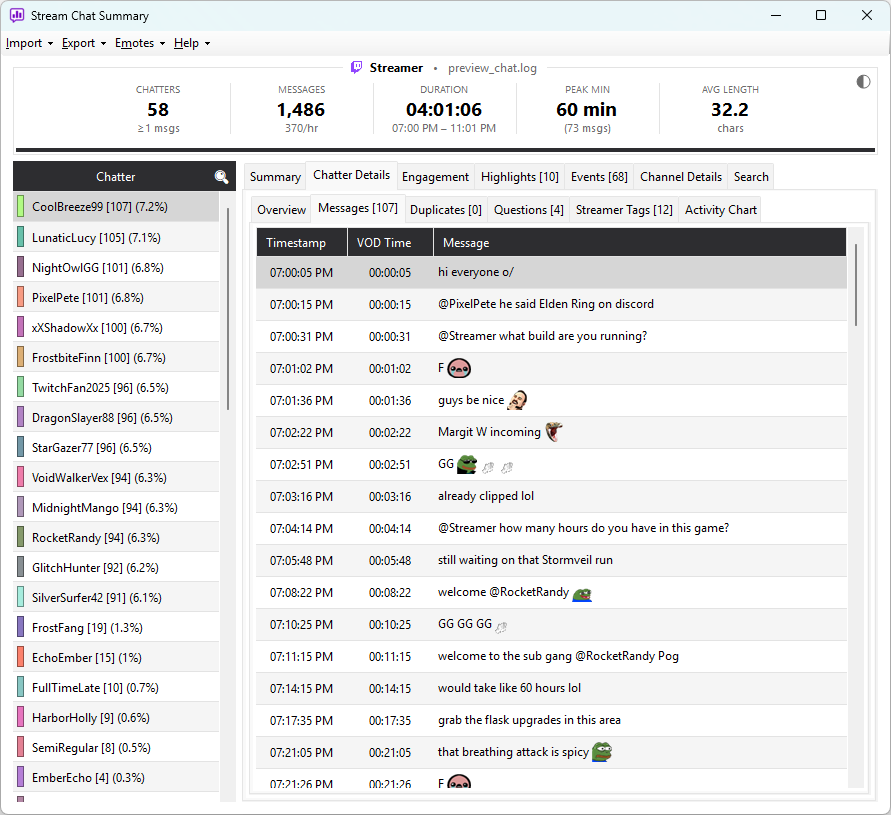Select chatter EchoEmber [15]
Image resolution: width=891 pixels, height=815 pixels.
click(x=116, y=658)
